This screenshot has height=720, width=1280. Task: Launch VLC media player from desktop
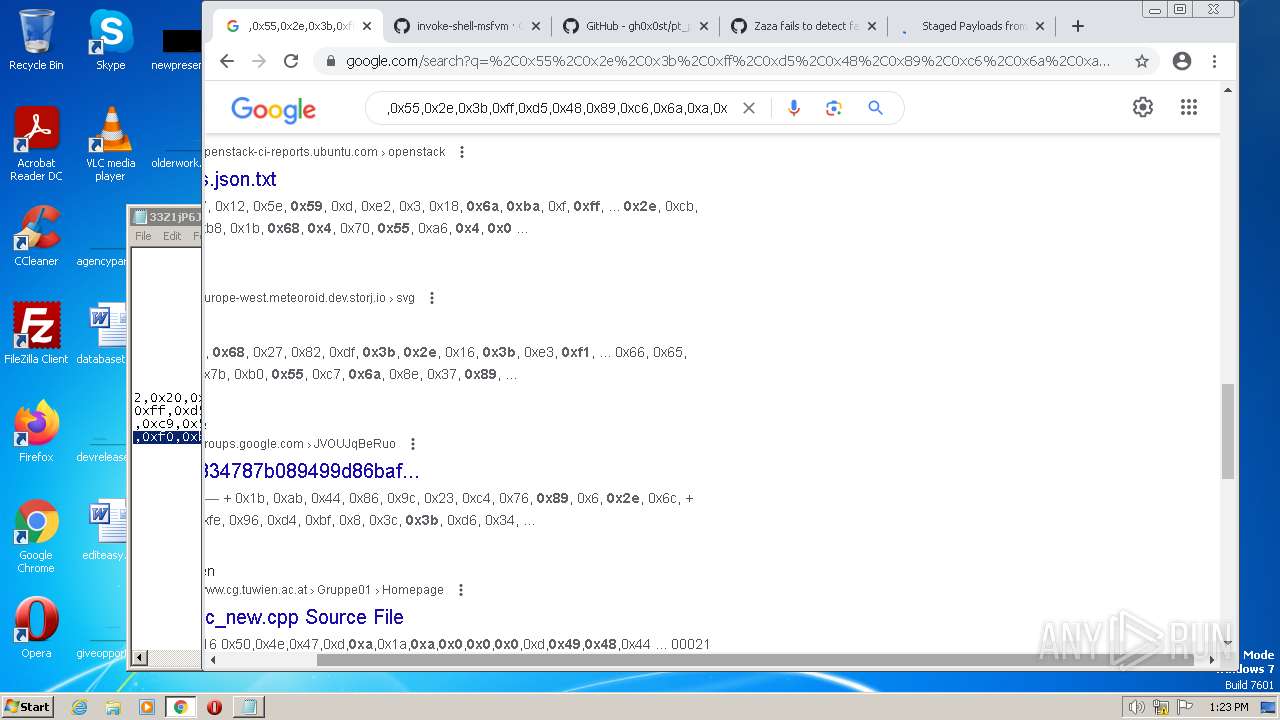110,144
